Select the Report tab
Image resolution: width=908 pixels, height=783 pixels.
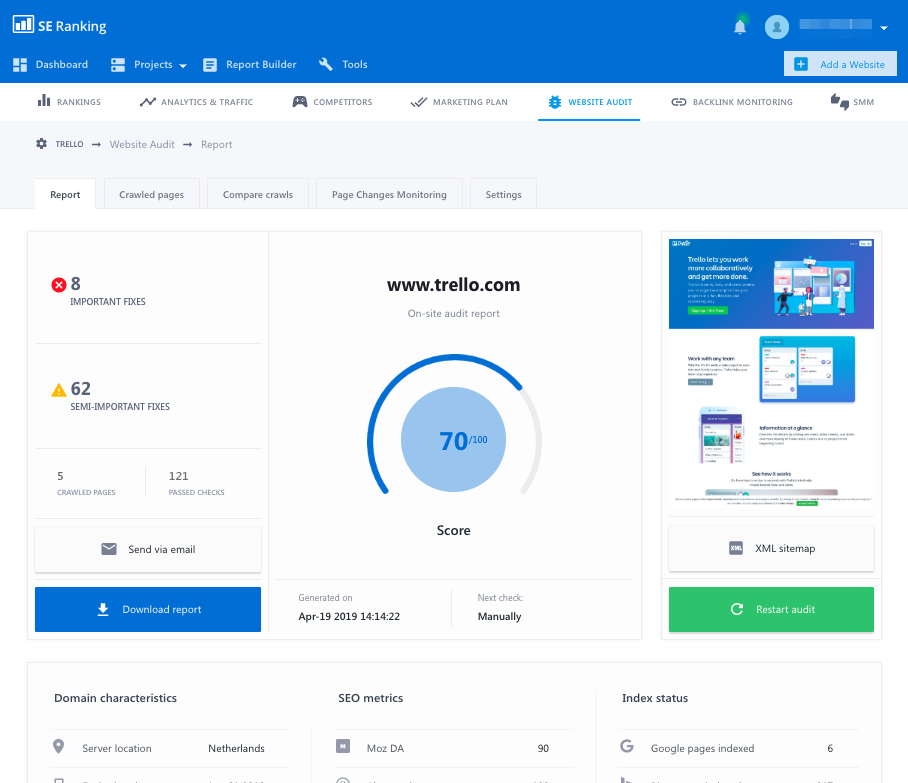65,194
